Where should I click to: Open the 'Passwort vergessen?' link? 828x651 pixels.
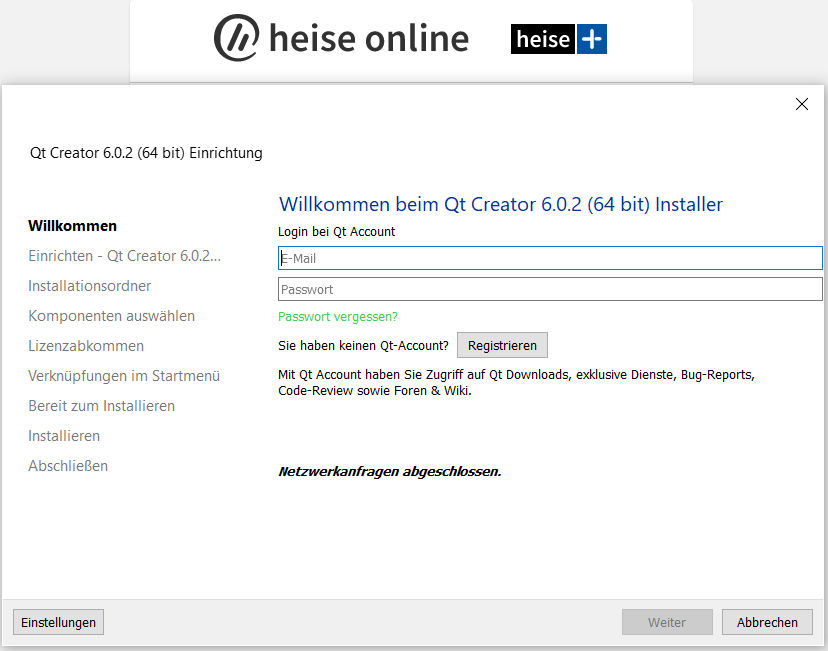click(x=338, y=317)
